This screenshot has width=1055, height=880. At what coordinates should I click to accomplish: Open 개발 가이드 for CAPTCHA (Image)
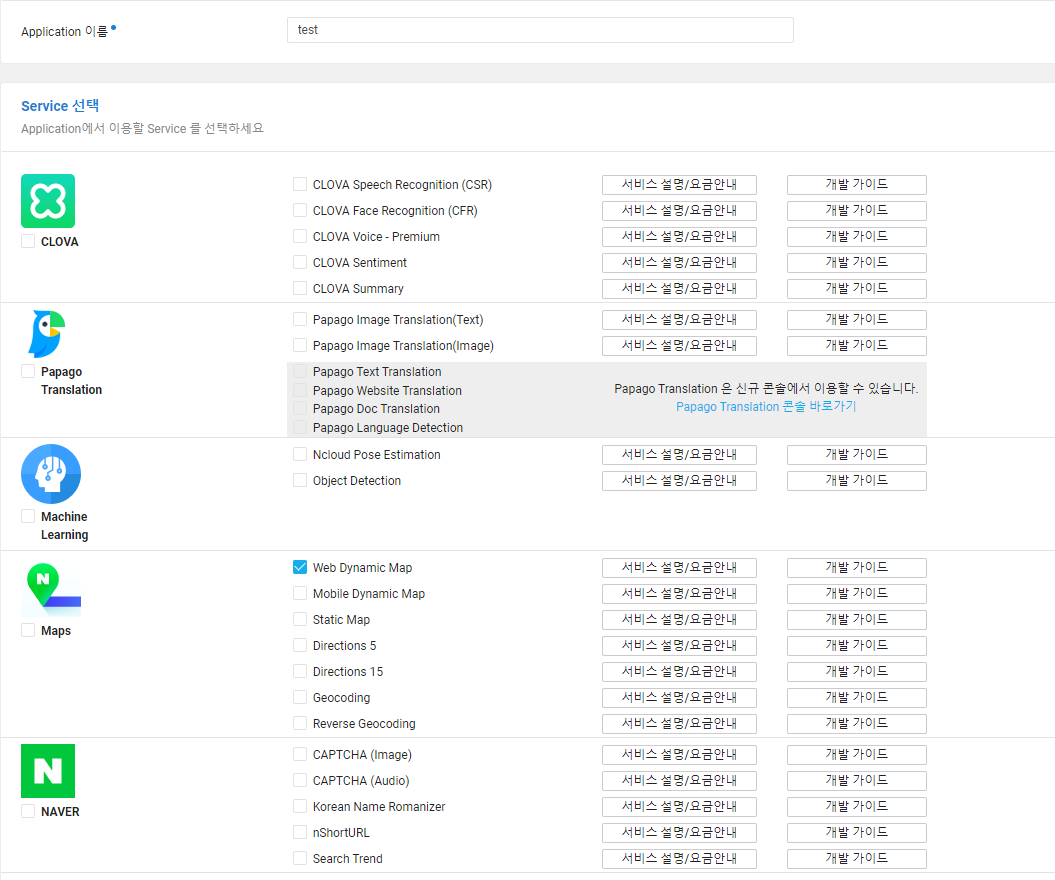(857, 754)
